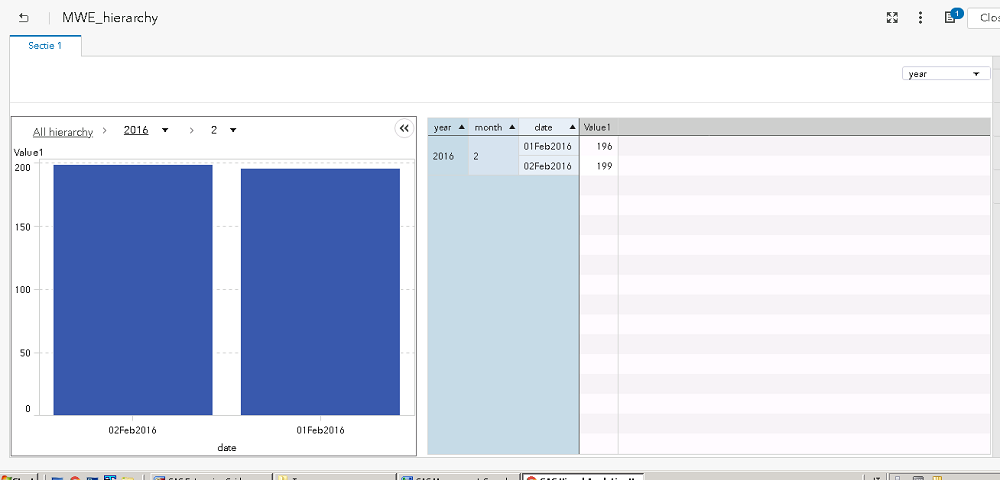Sort table by date column arrow
This screenshot has height=480, width=1000.
pyautogui.click(x=572, y=127)
